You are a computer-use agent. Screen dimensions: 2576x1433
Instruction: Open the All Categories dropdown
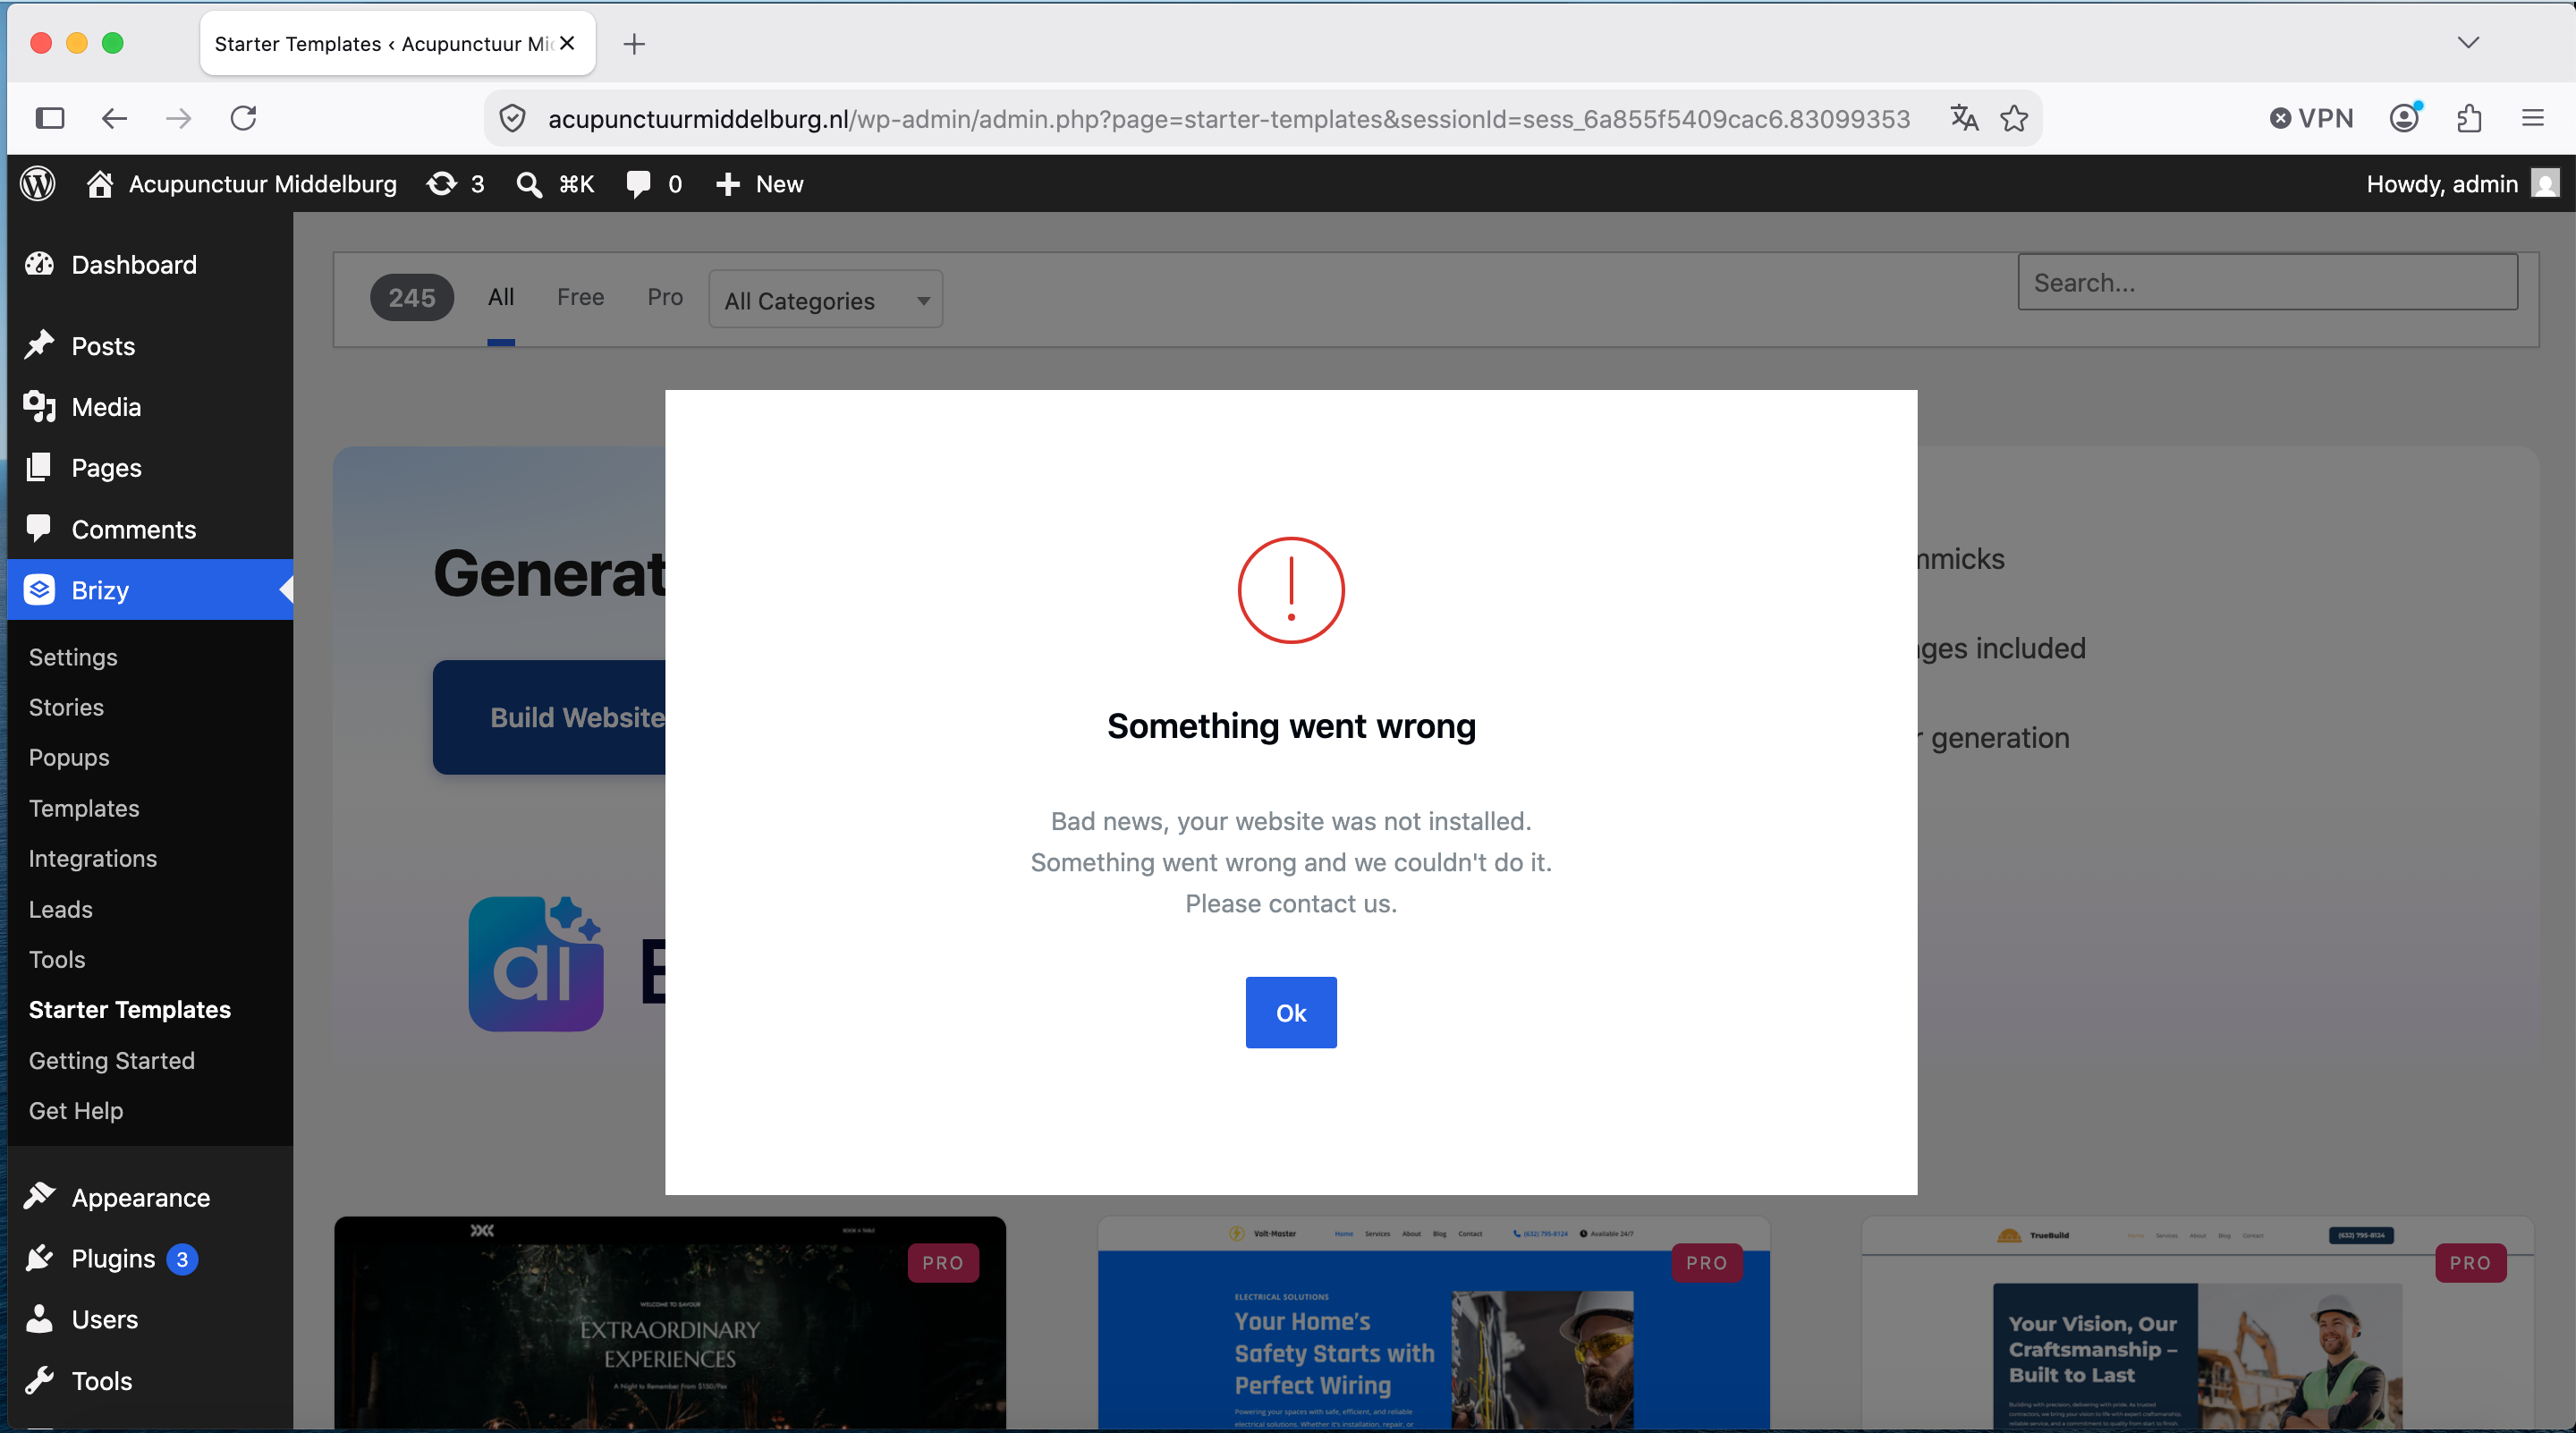click(x=826, y=300)
